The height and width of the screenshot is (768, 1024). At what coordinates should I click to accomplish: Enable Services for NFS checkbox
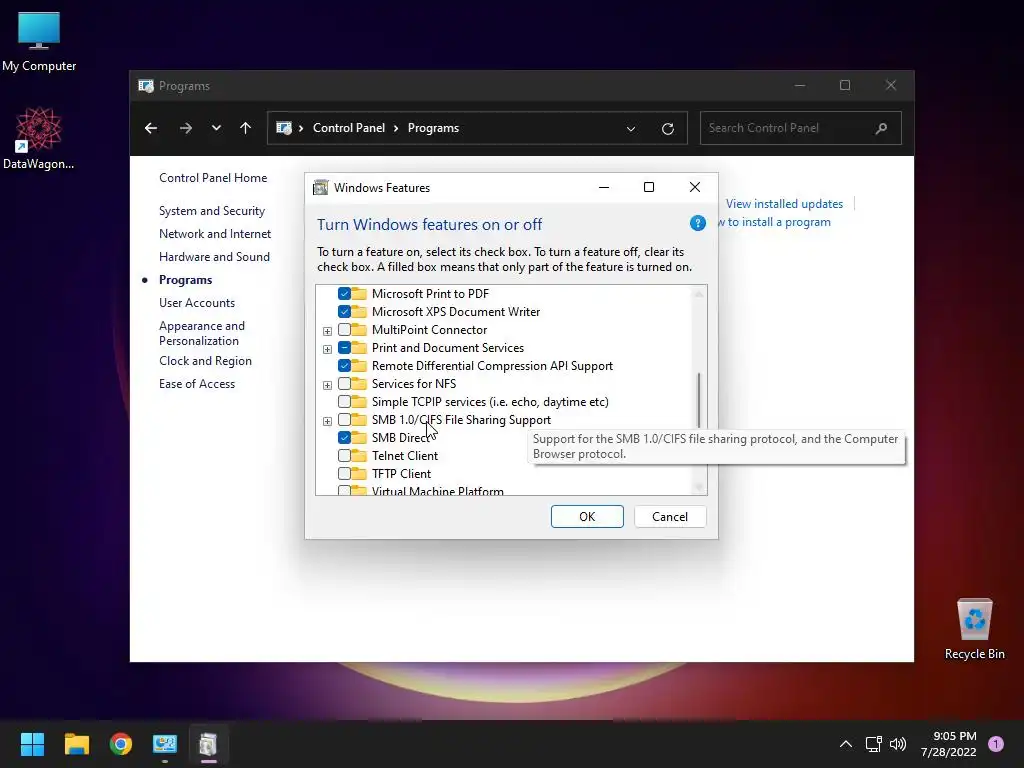pyautogui.click(x=344, y=383)
